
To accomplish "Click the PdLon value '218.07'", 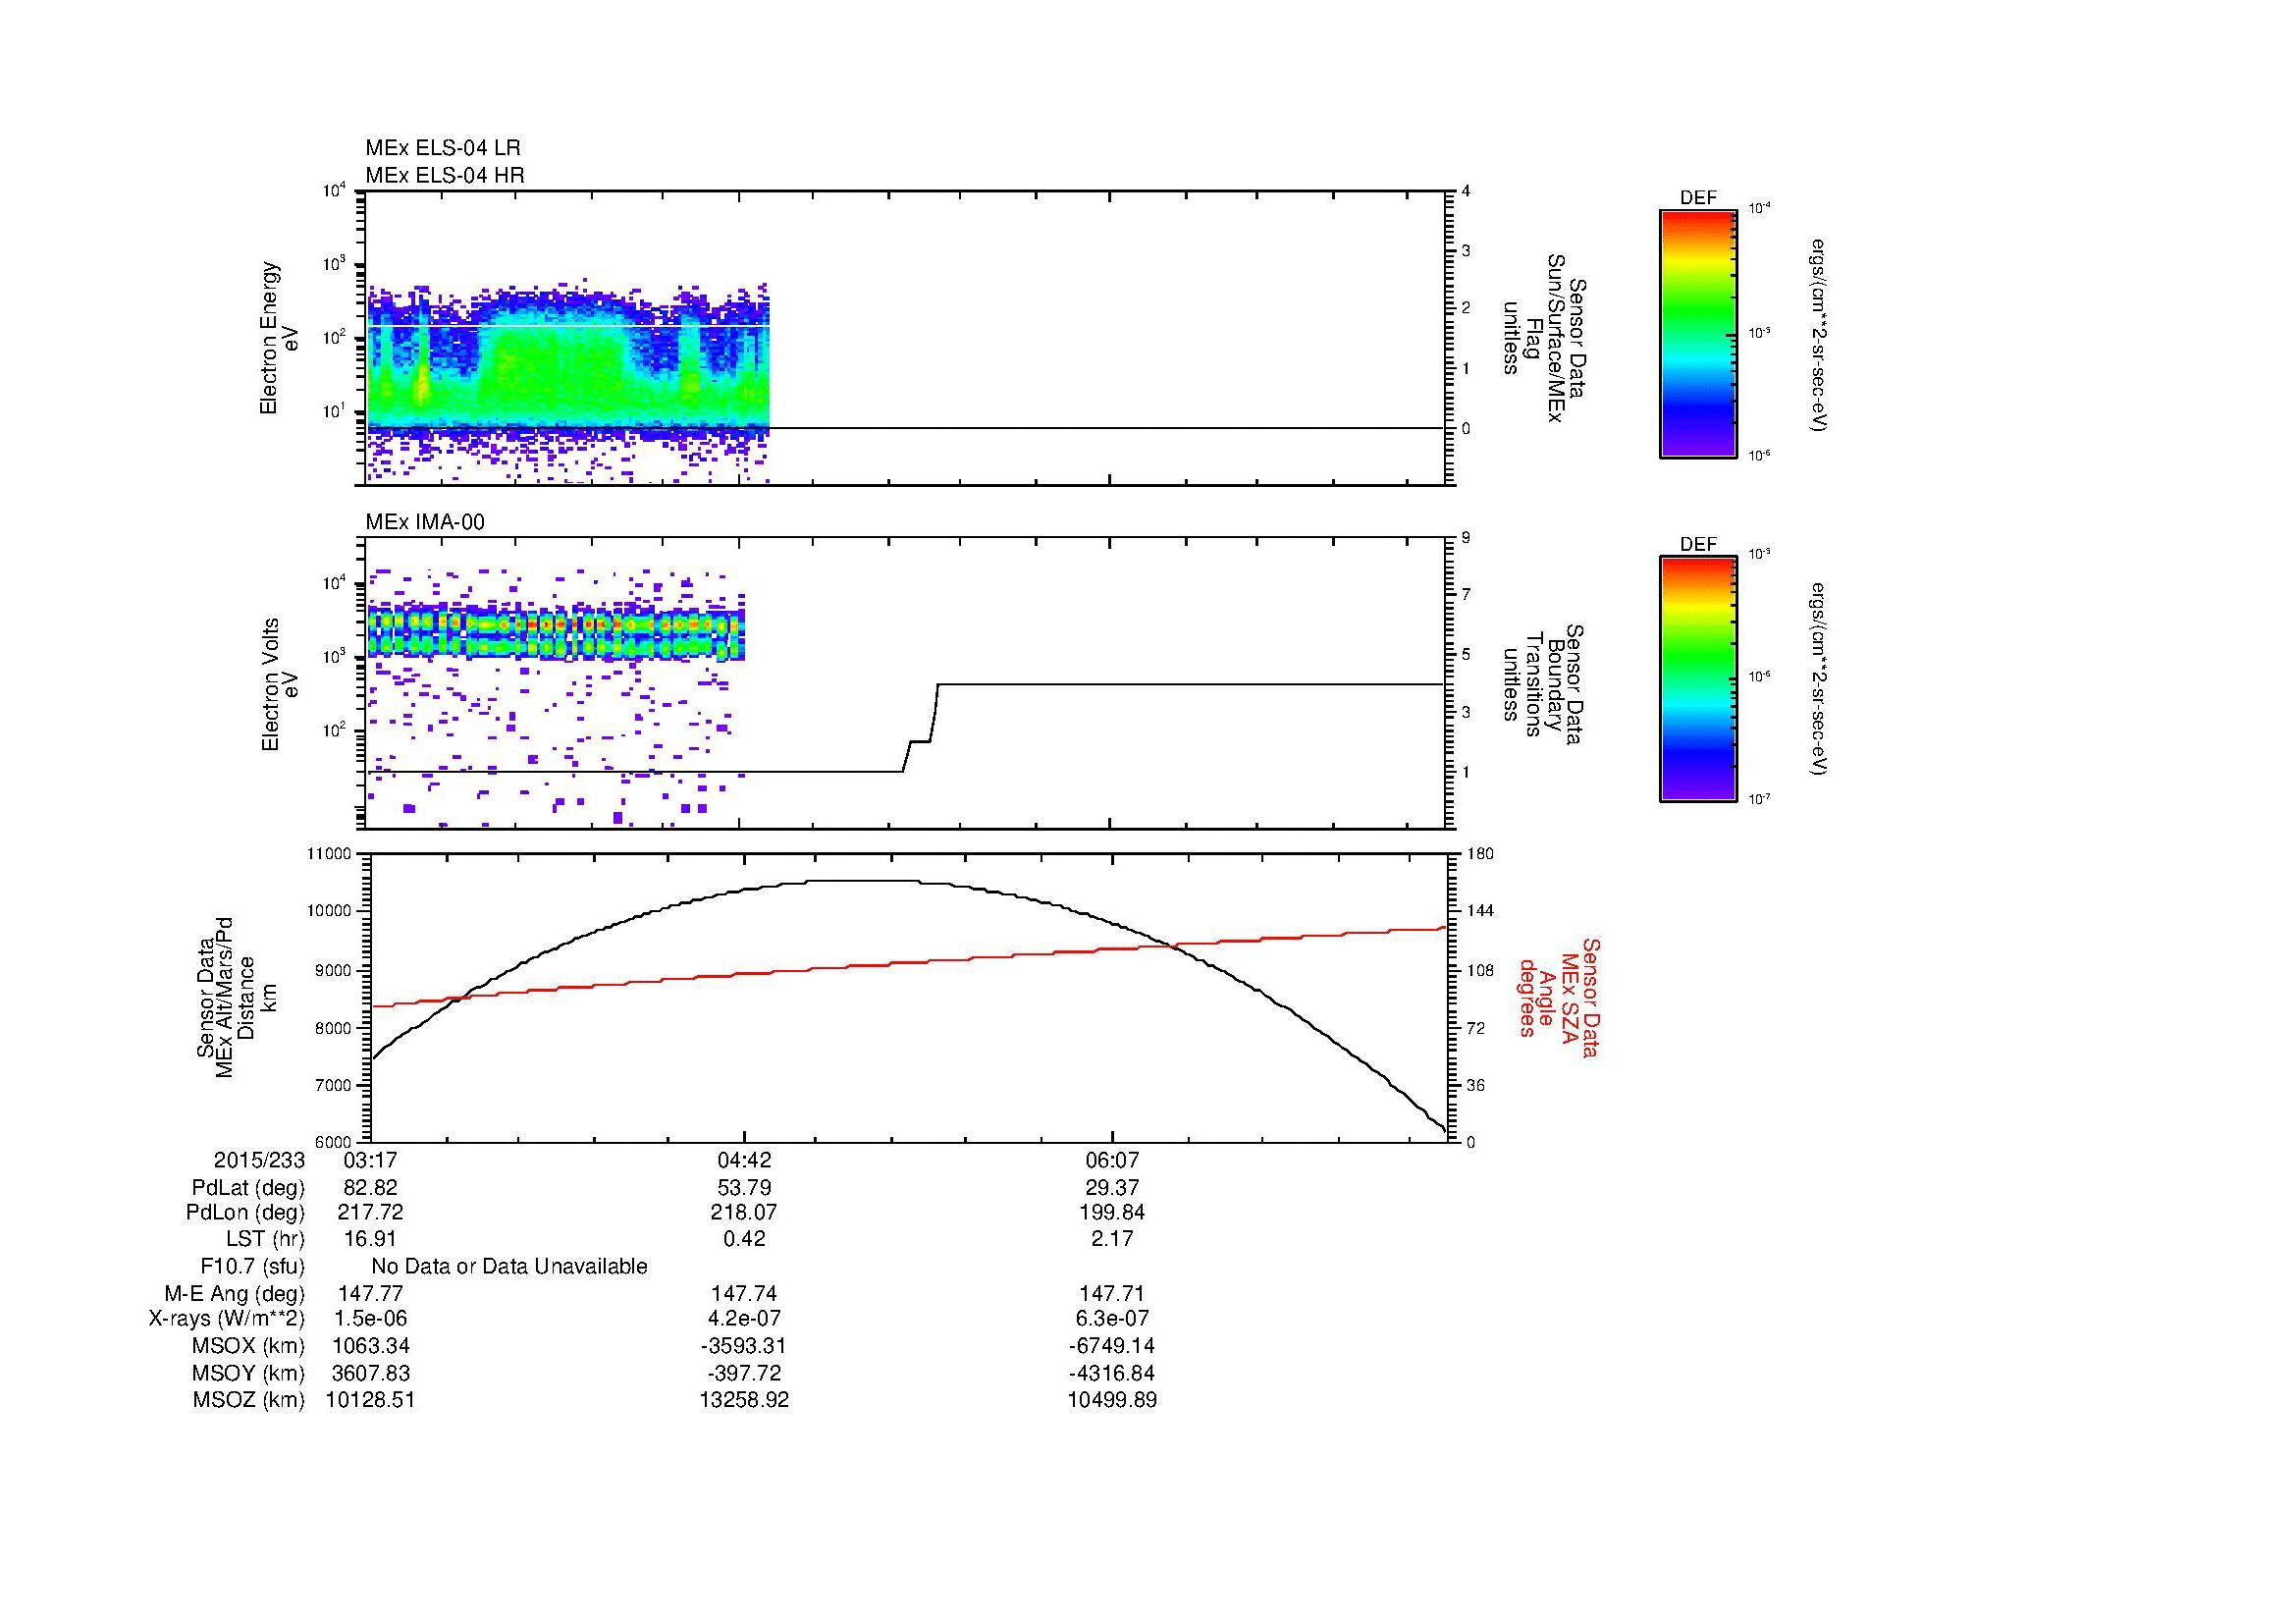I will pos(744,1212).
